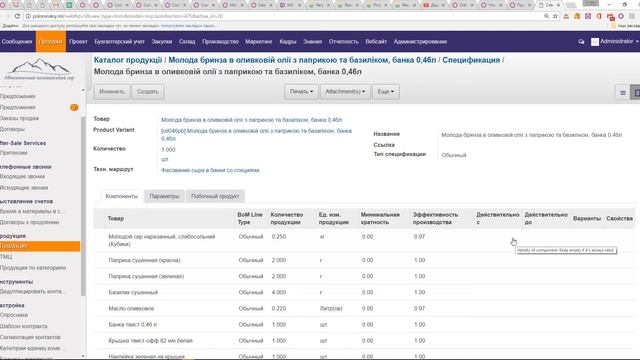Open the Администрирование menu
Screen dimensions: 640x360
420,42
